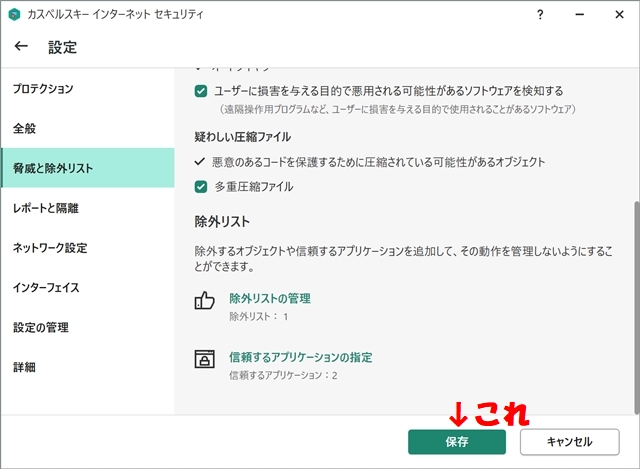Viewport: 640px width, 469px height.
Task: Open the 全般 settings section
Action: [x=25, y=129]
